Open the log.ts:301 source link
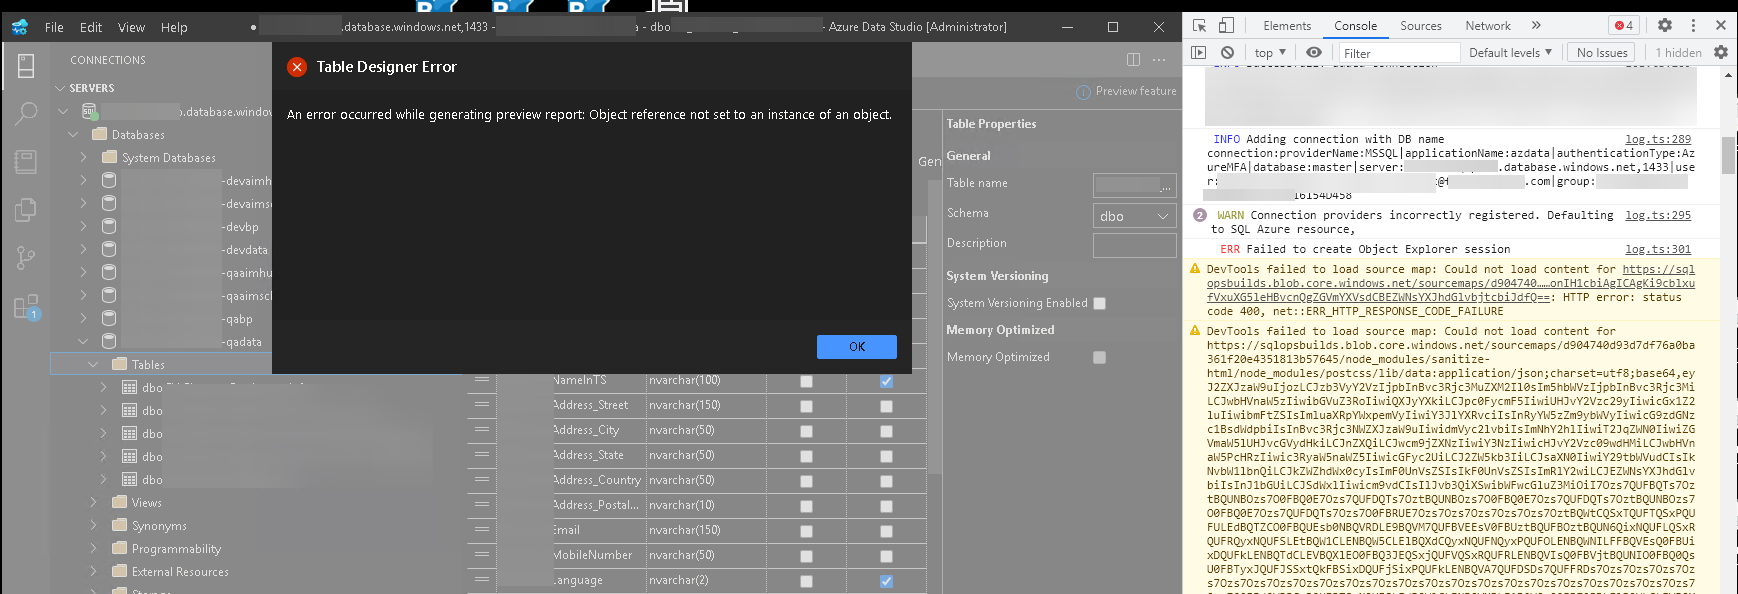Viewport: 1738px width, 594px height. [x=1658, y=249]
